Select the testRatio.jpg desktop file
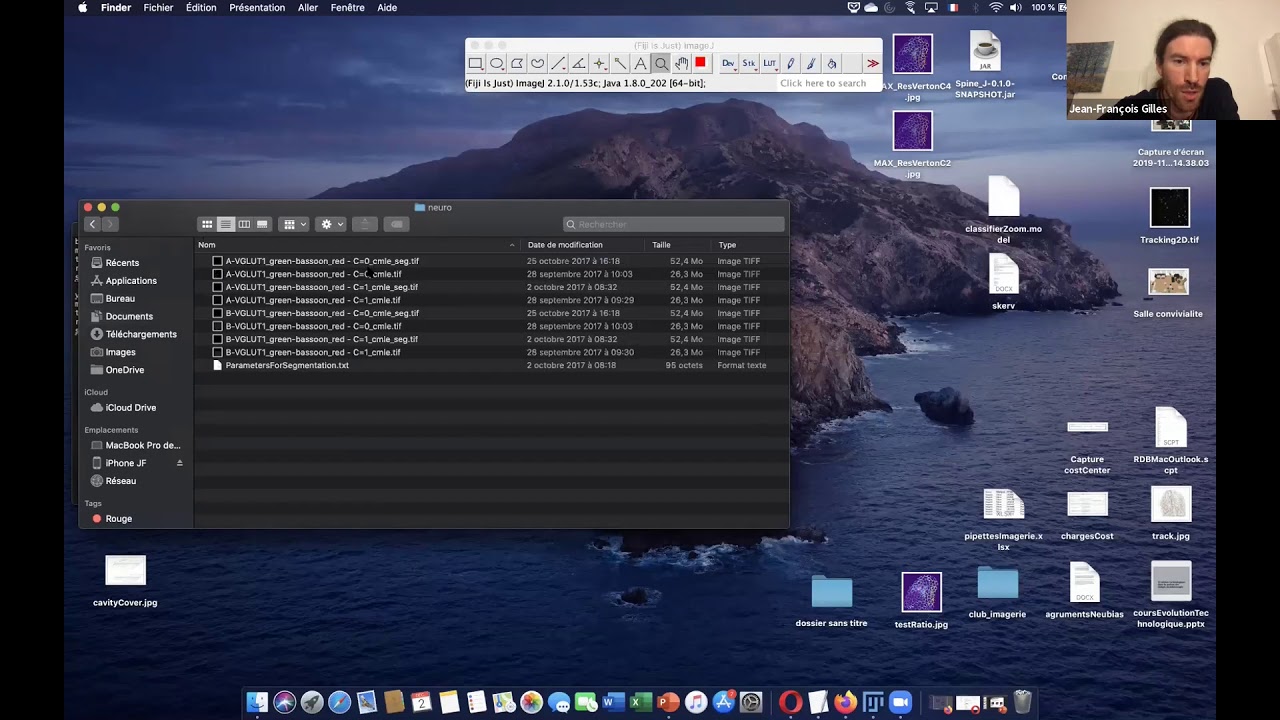1280x720 pixels. 921,592
